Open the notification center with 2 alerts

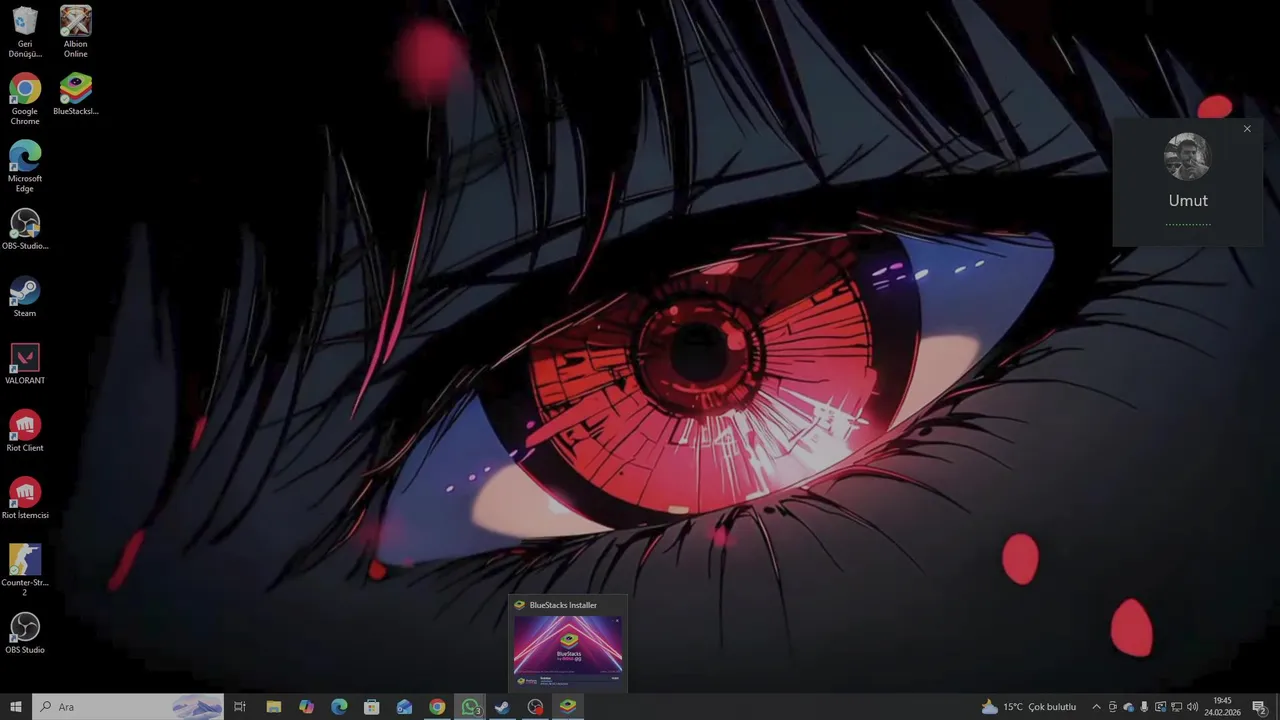[x=1259, y=707]
